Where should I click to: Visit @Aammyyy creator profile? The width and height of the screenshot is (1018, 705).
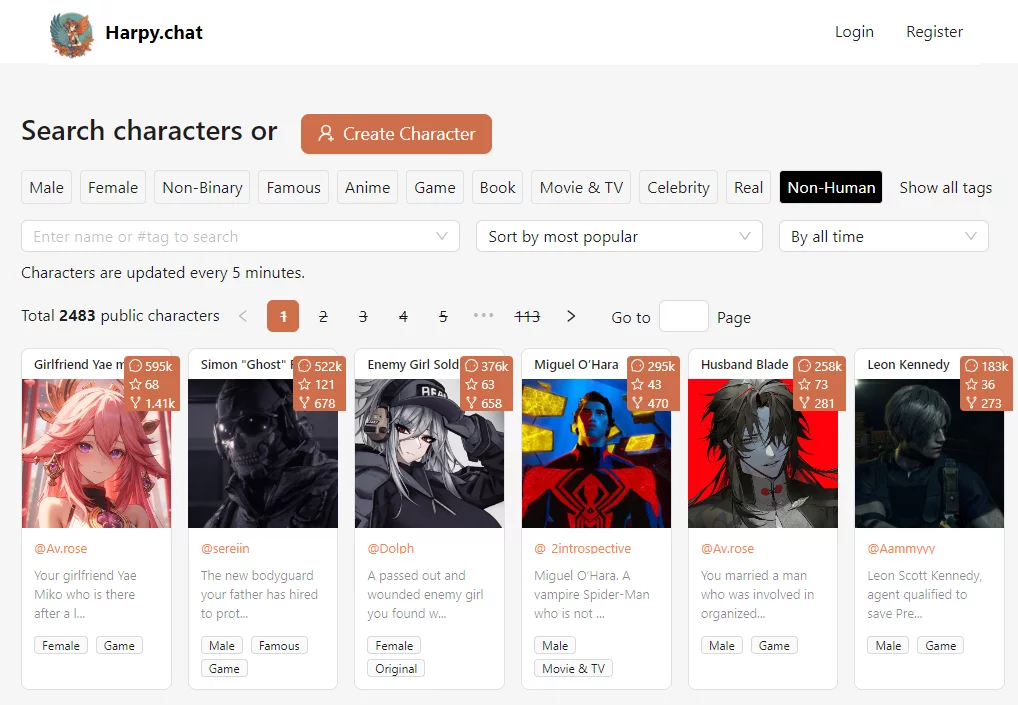tap(901, 549)
